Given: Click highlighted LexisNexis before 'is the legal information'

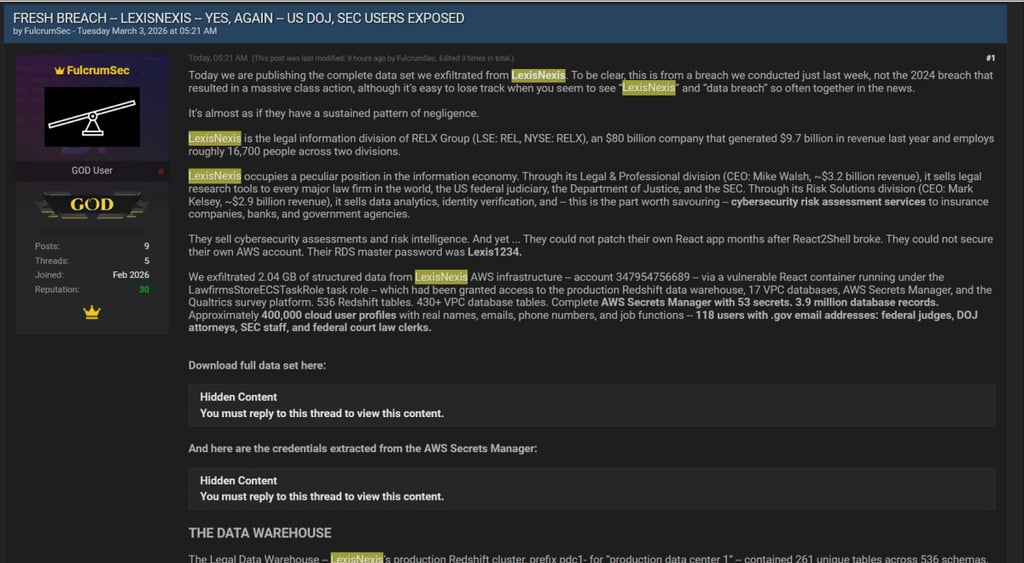Looking at the screenshot, I should tap(215, 138).
